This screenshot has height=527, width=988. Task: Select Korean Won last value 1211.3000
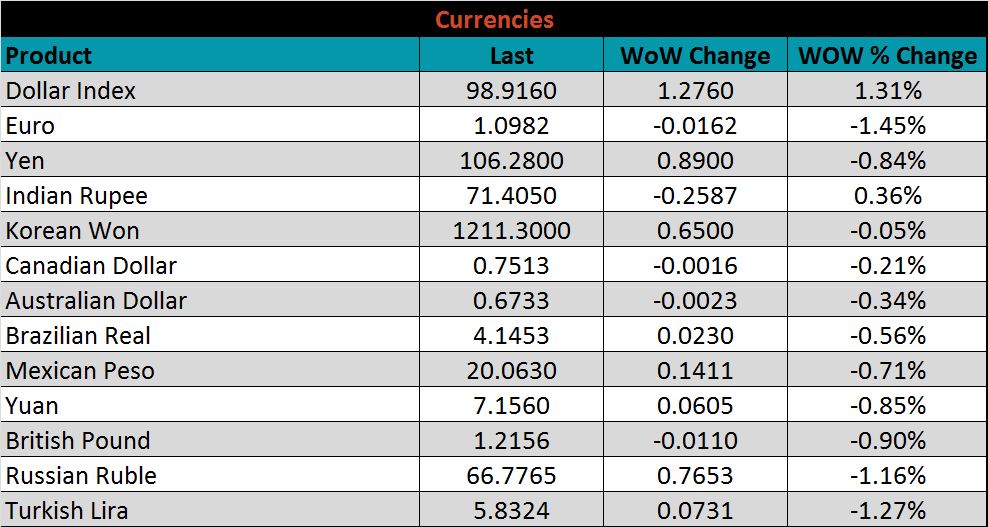click(x=511, y=231)
